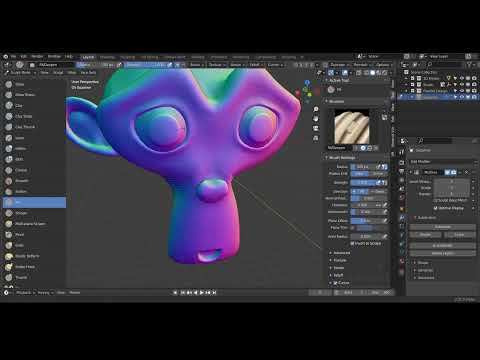
Task: Click the Unsubdivide button
Action: click(x=443, y=246)
